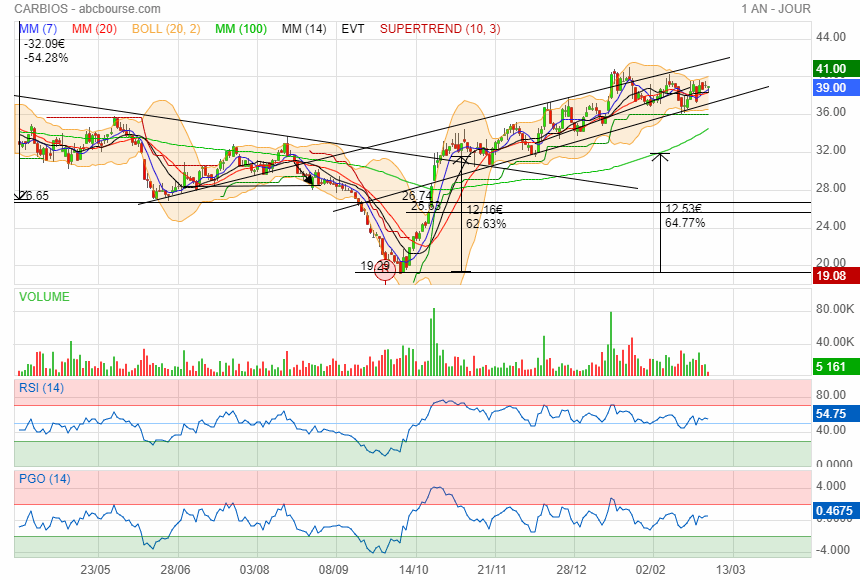Image resolution: width=860 pixels, height=580 pixels.
Task: Select the 02/02 date label
Action: pos(650,570)
